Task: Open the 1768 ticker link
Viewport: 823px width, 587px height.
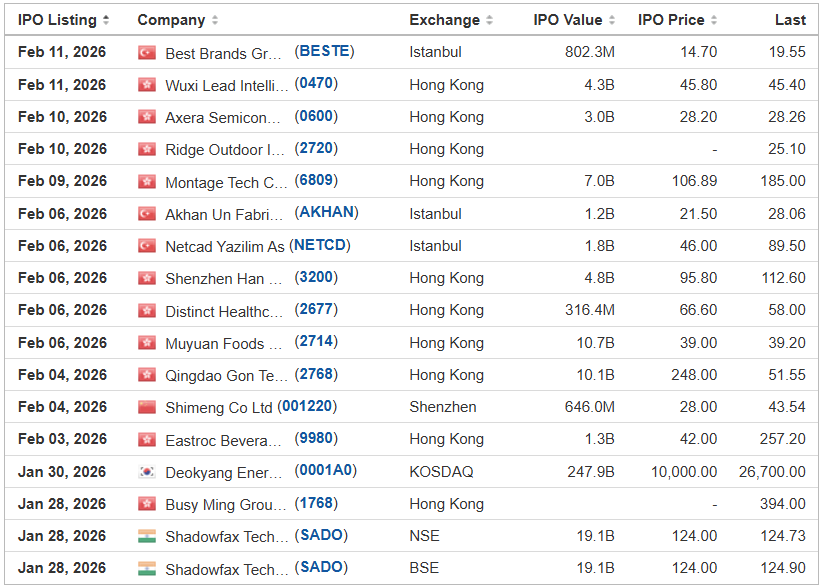Action: [316, 503]
